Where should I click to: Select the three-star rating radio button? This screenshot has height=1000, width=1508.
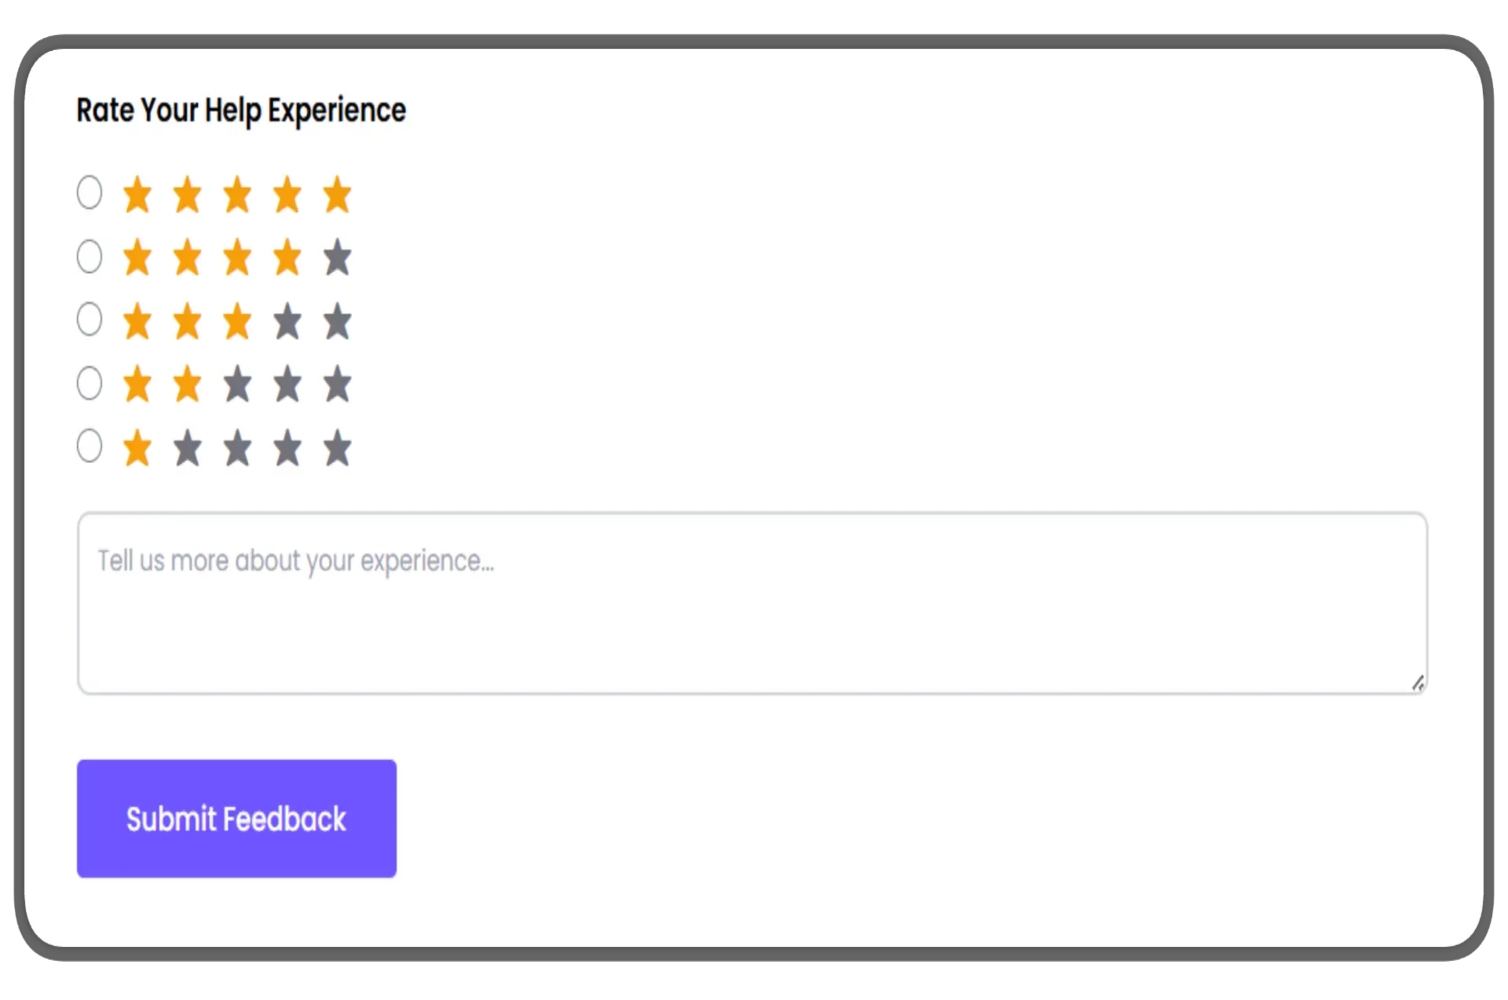click(x=89, y=319)
